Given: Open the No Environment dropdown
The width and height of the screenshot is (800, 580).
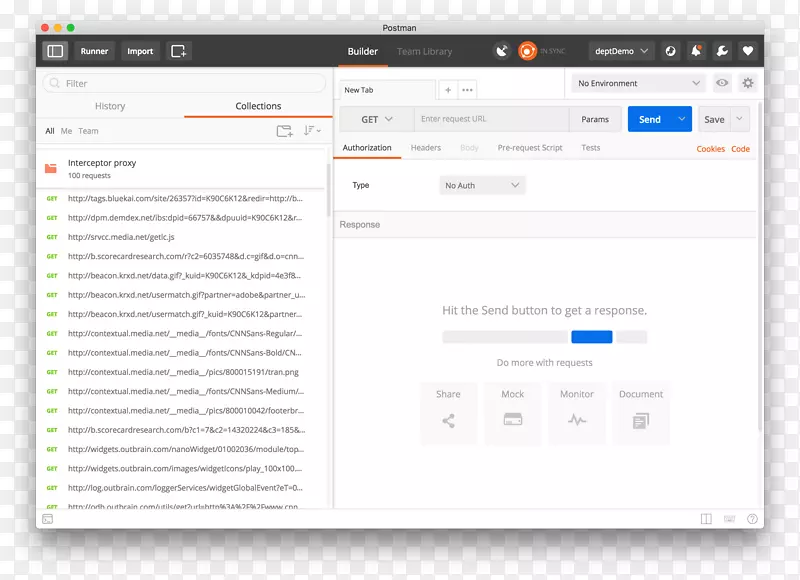Looking at the screenshot, I should coord(639,83).
